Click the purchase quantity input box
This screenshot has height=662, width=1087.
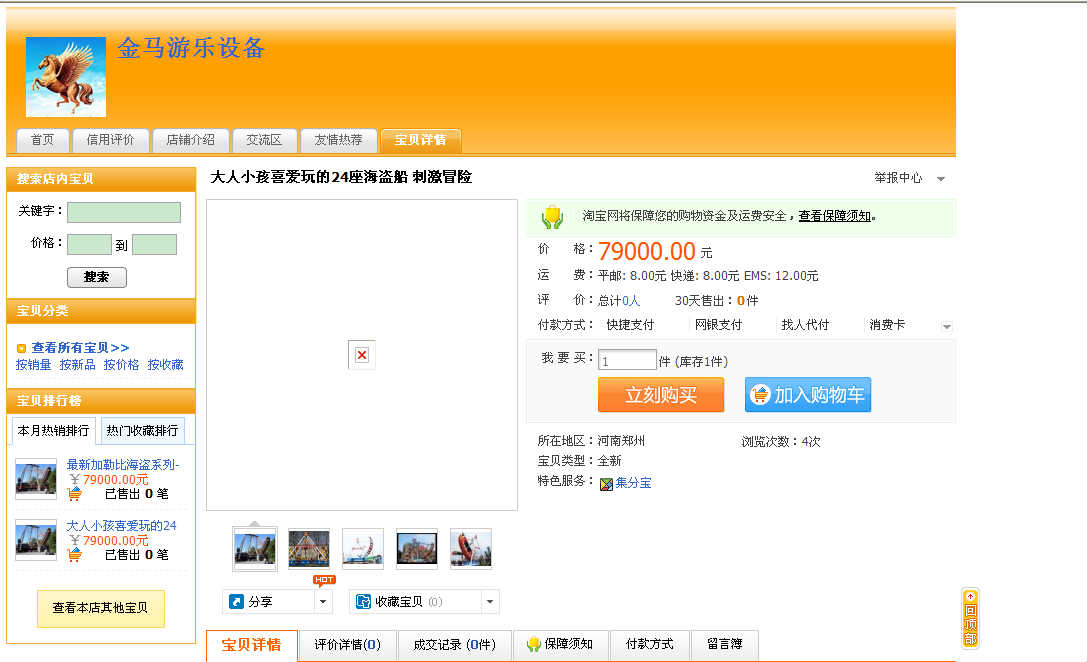pyautogui.click(x=627, y=361)
